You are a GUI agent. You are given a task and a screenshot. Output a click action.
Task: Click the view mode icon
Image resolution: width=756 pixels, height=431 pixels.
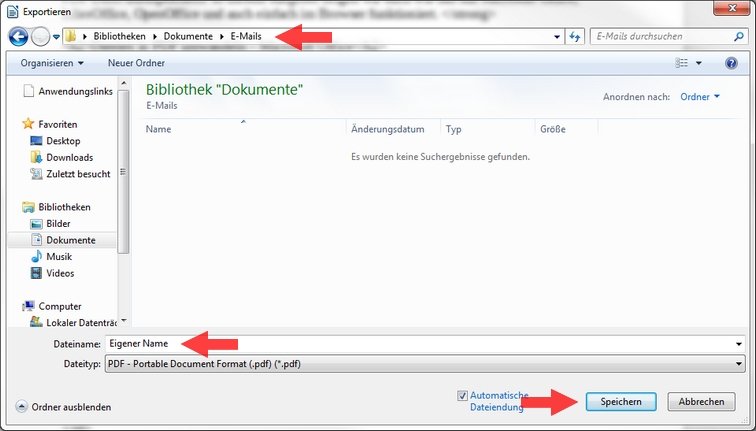click(x=683, y=63)
